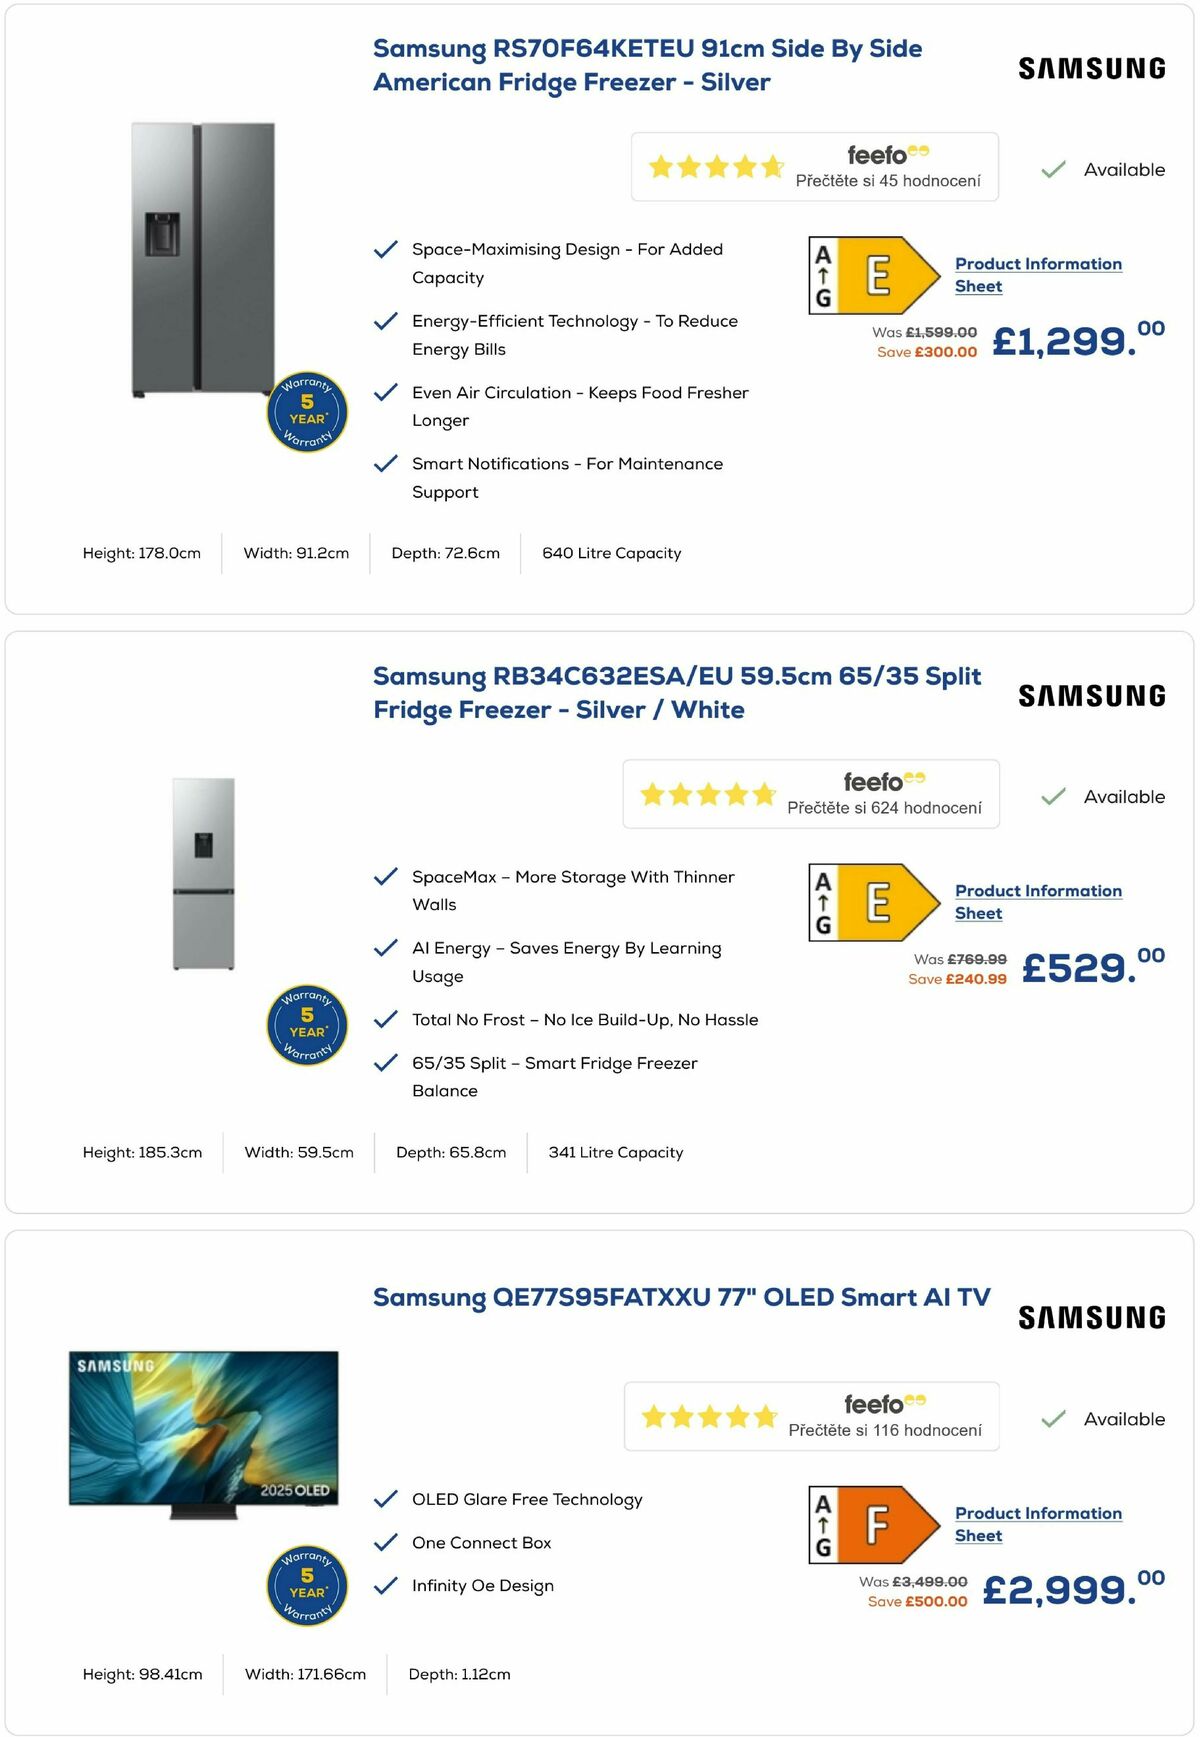The height and width of the screenshot is (1737, 1200).
Task: Open Product Information Sheet for the OLED TV
Action: (x=1038, y=1524)
